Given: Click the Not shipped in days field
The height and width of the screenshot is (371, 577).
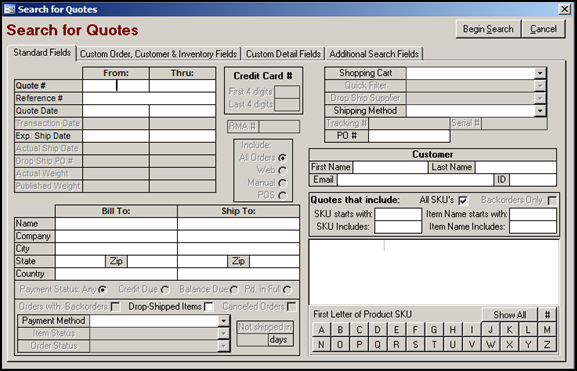Looking at the screenshot, I should pyautogui.click(x=253, y=340).
